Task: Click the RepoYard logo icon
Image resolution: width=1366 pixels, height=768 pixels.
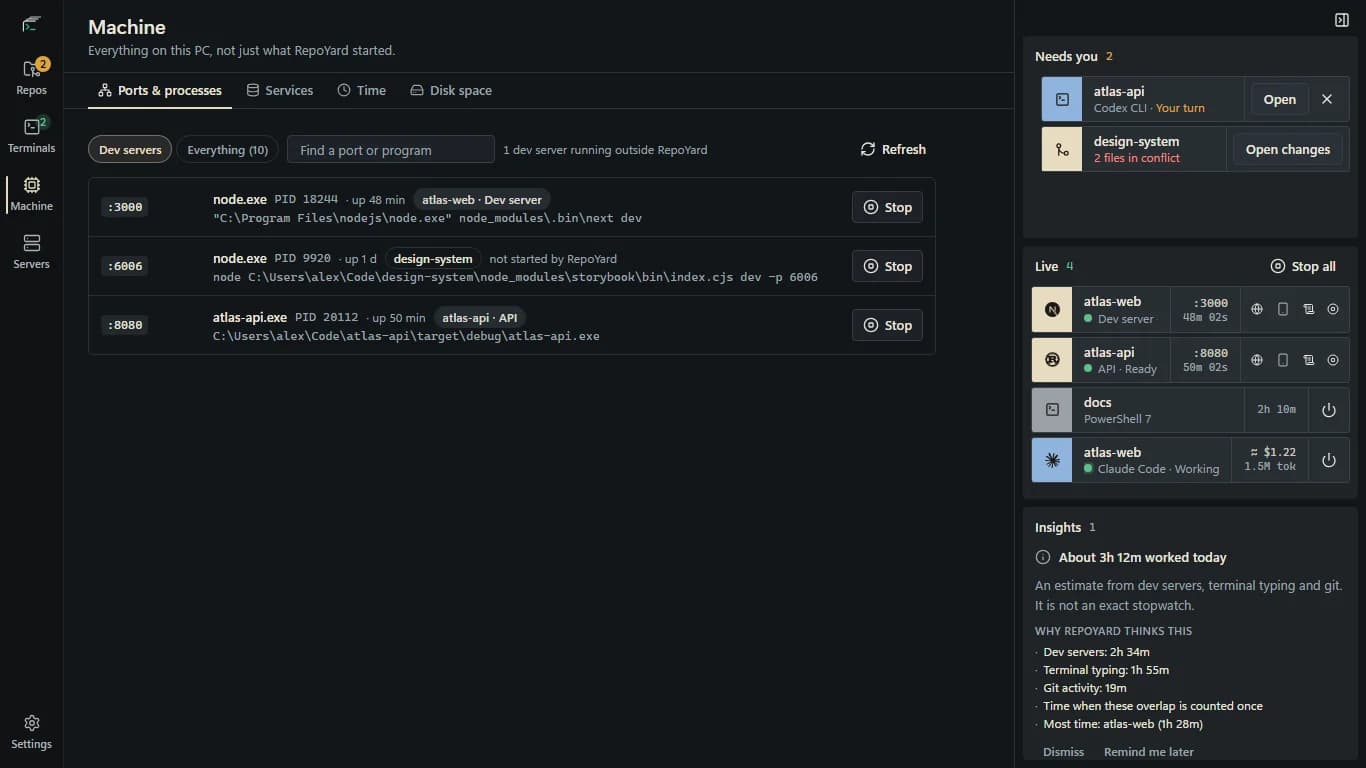Action: pos(31,24)
